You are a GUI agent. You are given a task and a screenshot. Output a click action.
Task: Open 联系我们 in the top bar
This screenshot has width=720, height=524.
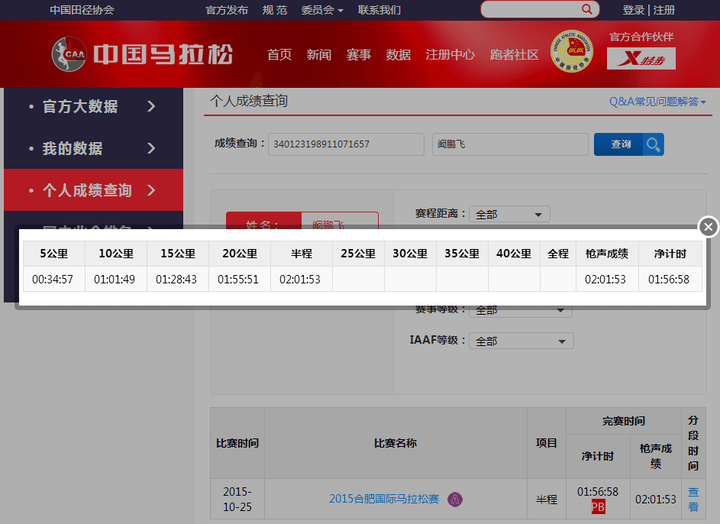coord(379,10)
